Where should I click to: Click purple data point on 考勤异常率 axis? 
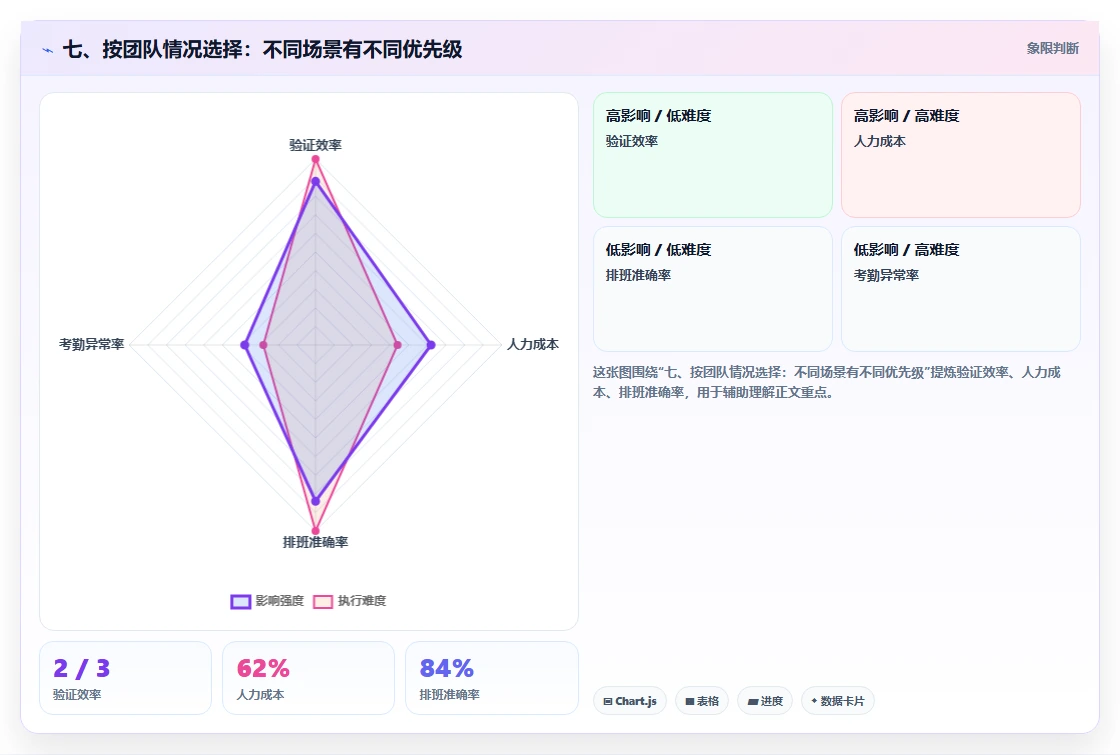(245, 345)
